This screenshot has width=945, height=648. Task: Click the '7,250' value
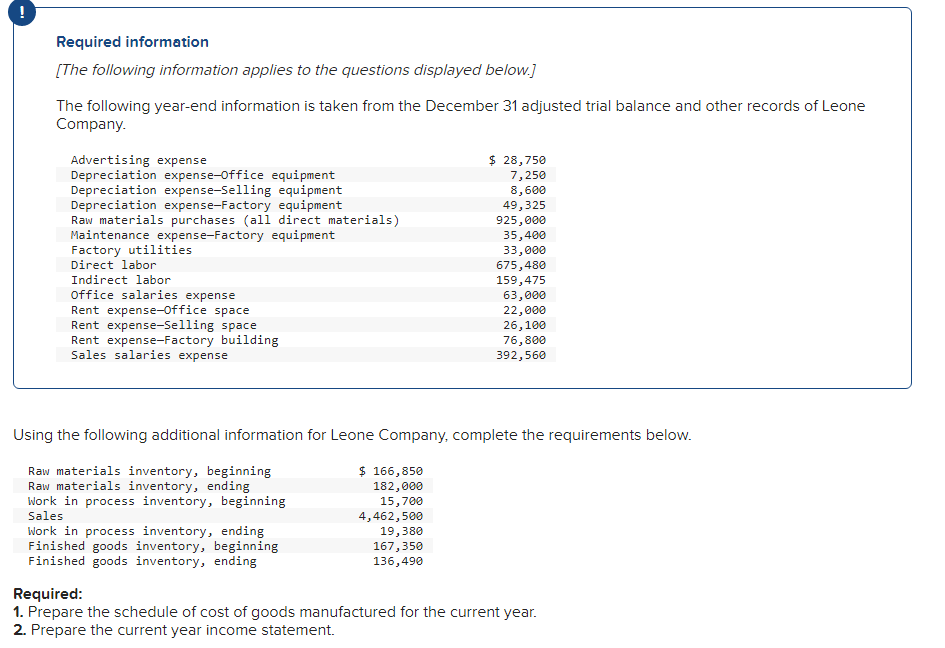(x=528, y=175)
